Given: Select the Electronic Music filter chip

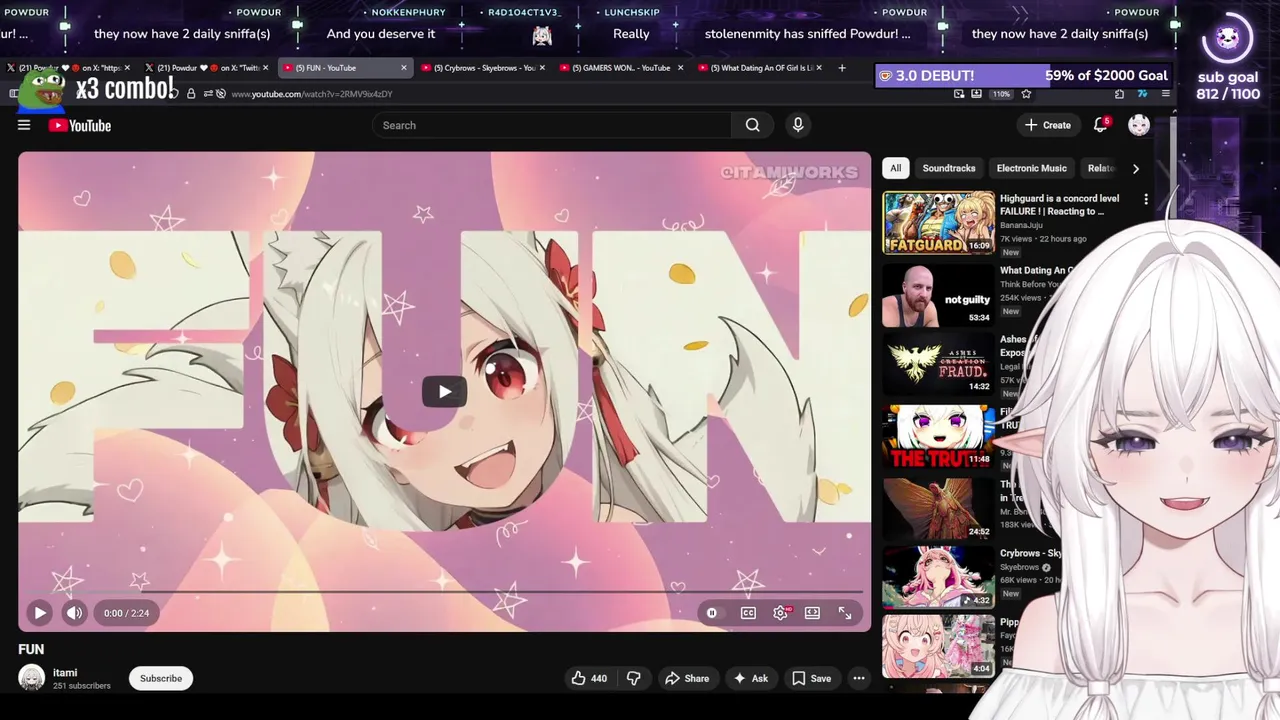Looking at the screenshot, I should pyautogui.click(x=1032, y=168).
